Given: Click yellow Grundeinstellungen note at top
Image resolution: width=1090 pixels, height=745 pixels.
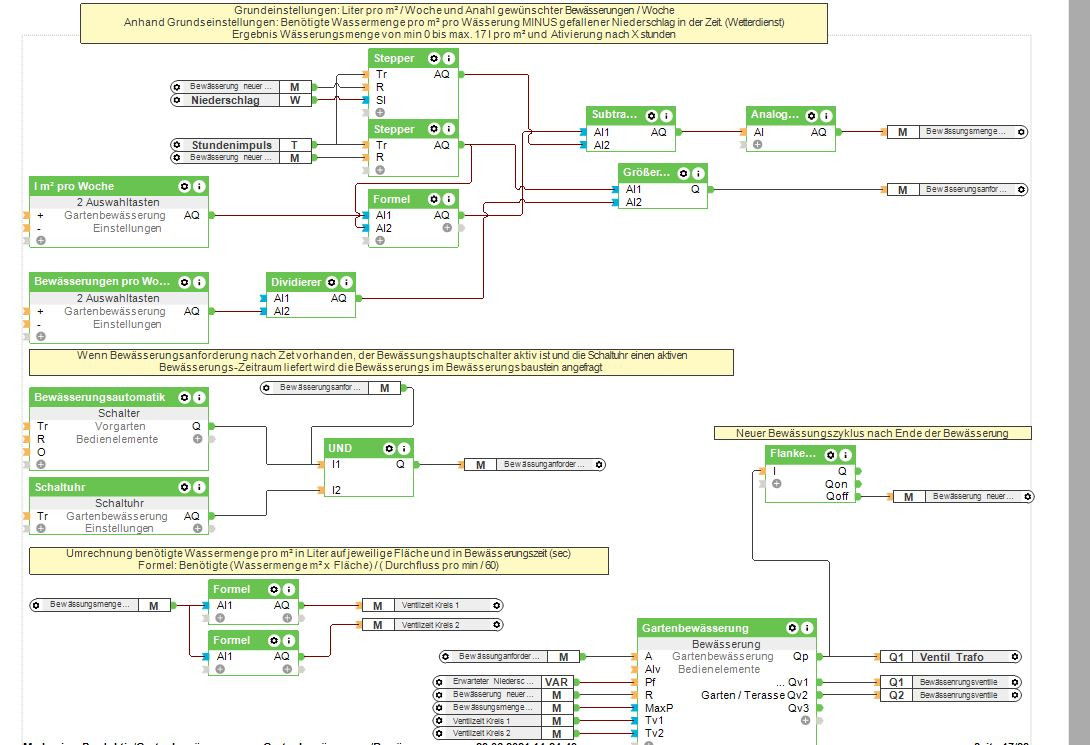Looking at the screenshot, I should [x=454, y=23].
